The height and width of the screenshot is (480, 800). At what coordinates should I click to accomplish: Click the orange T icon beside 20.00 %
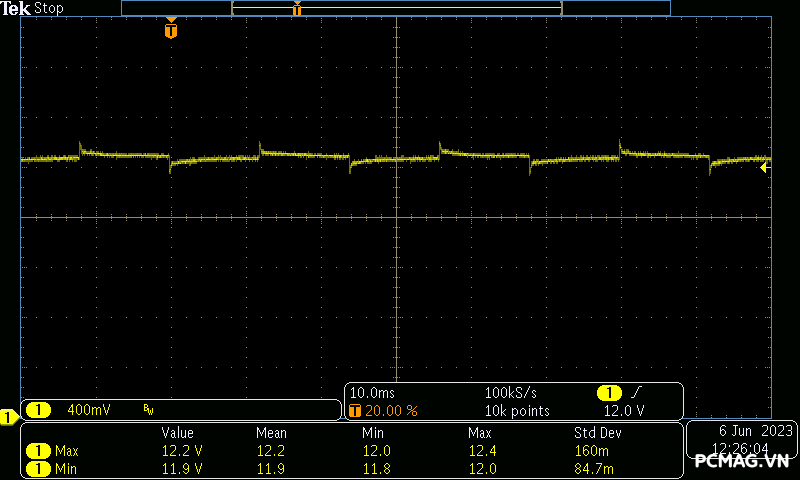354,411
